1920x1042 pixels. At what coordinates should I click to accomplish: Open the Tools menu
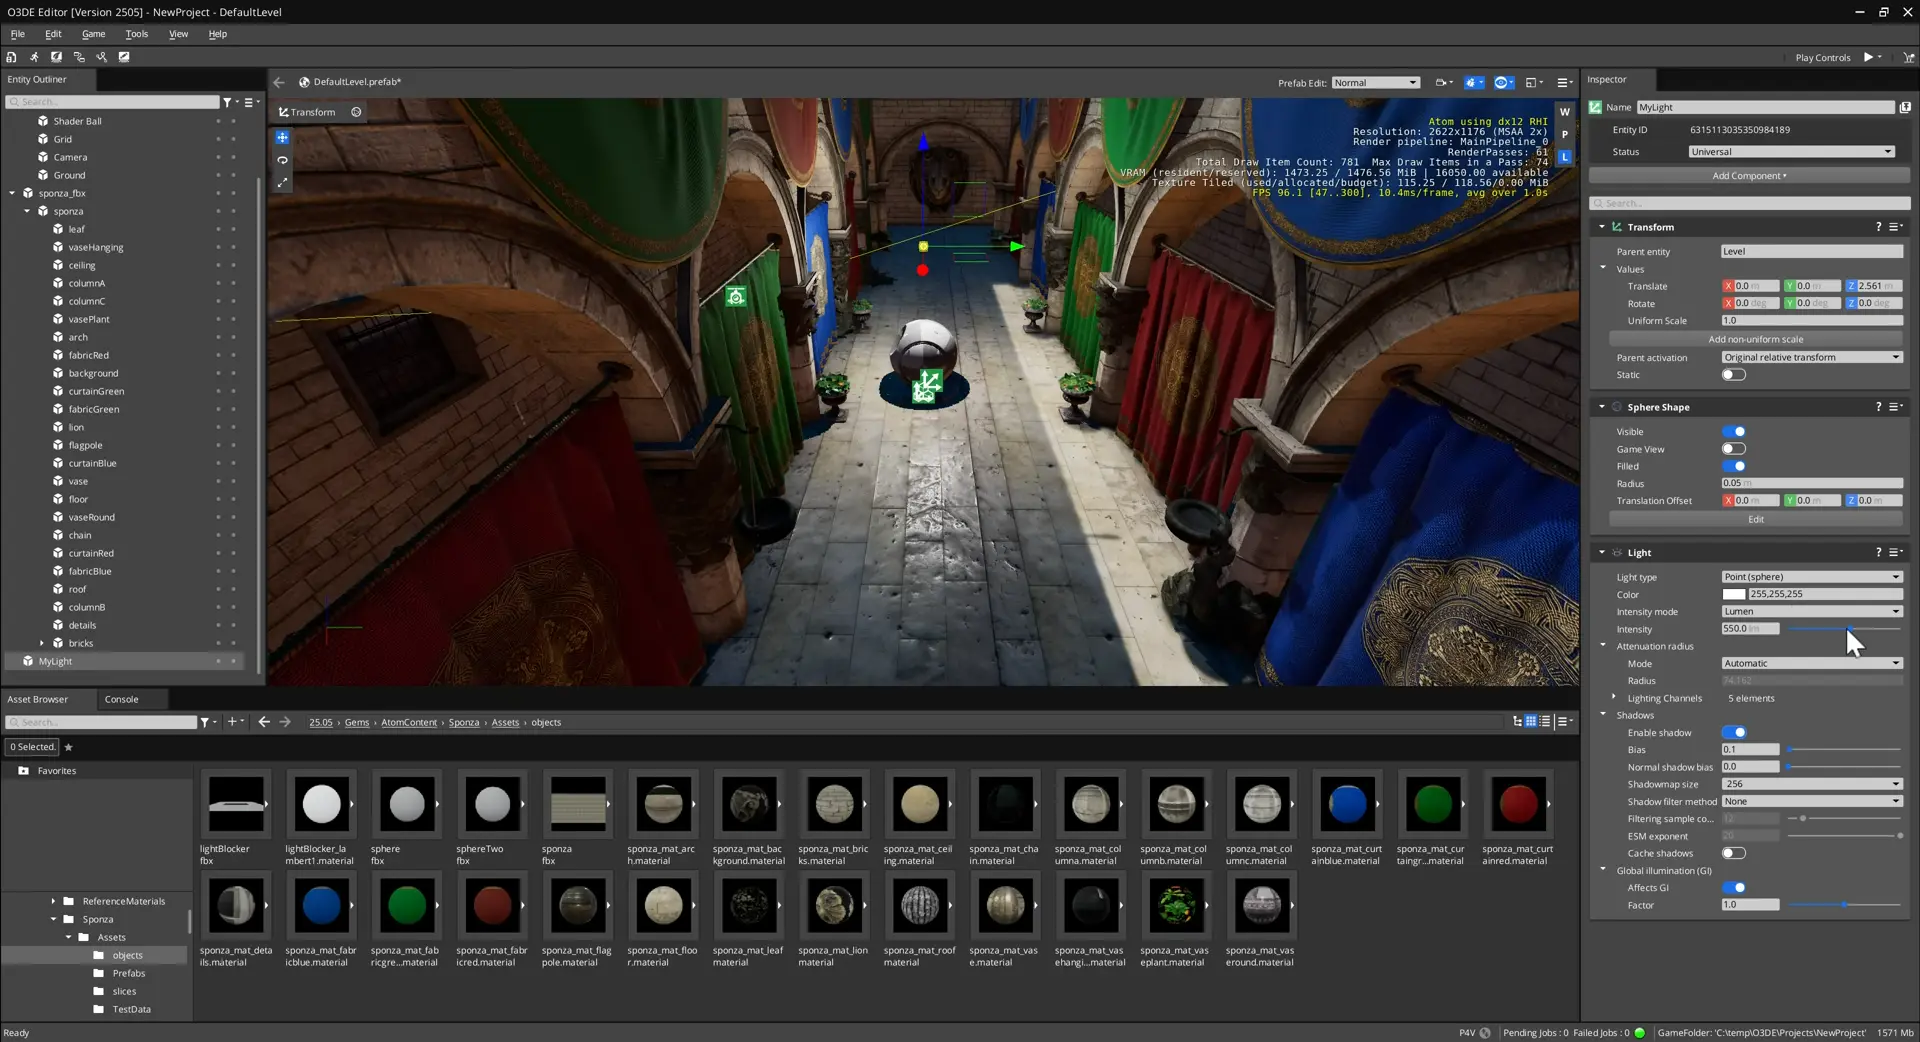(x=136, y=34)
